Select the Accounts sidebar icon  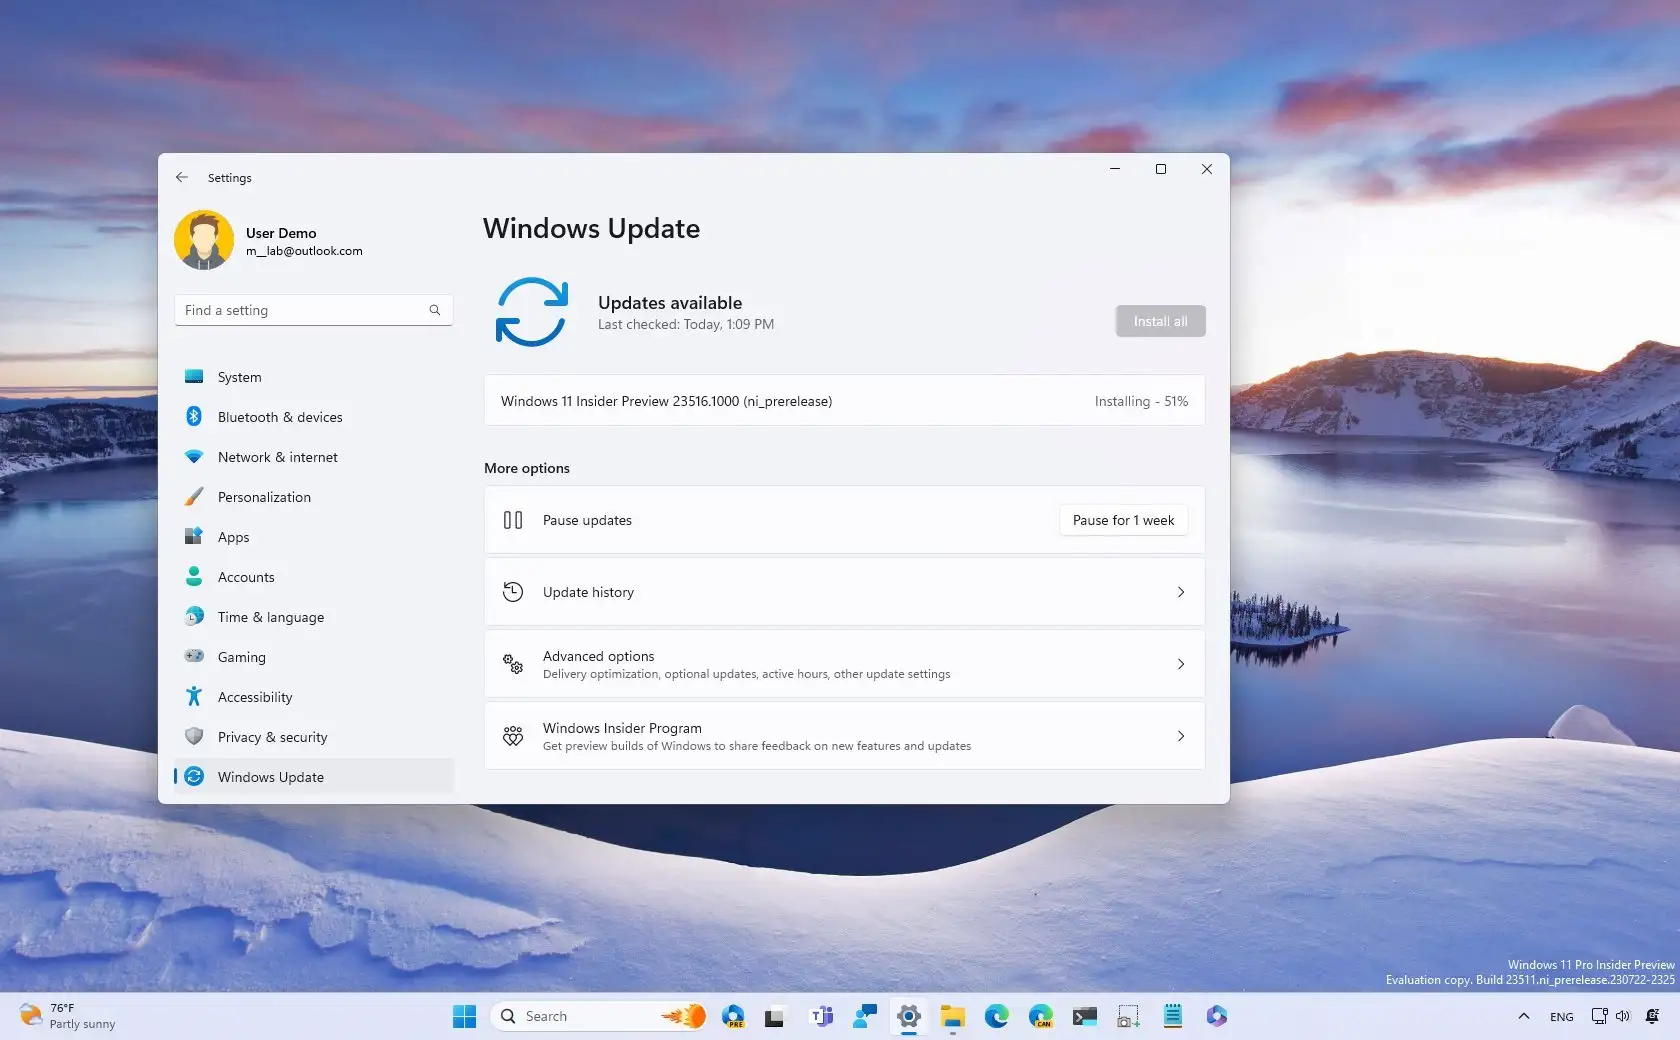pyautogui.click(x=194, y=577)
